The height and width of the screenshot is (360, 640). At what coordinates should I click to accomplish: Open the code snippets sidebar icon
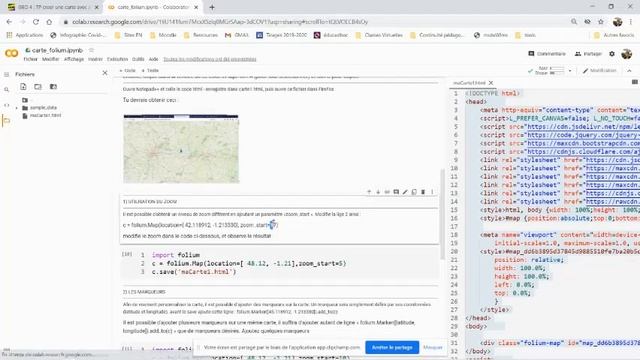tap(6, 105)
